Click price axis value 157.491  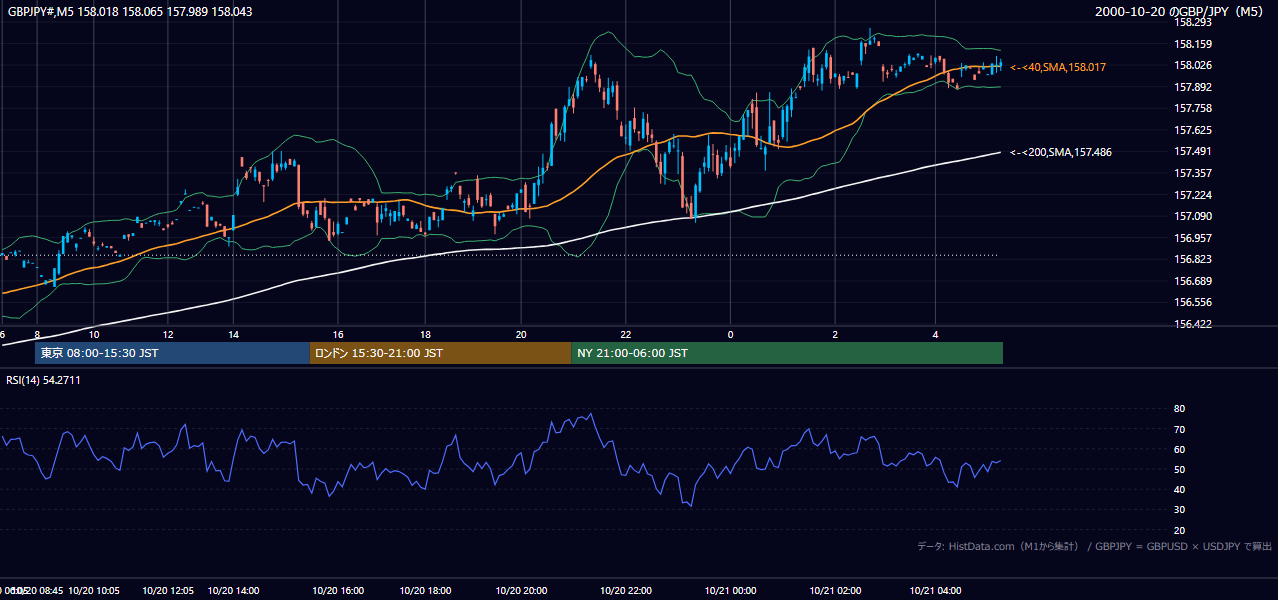(1193, 151)
